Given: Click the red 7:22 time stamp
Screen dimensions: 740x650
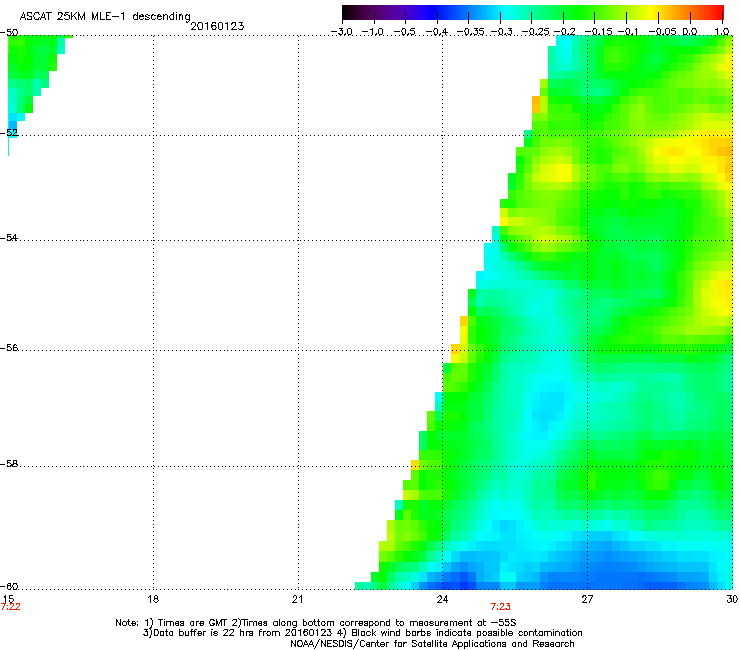Looking at the screenshot, I should coord(10,607).
